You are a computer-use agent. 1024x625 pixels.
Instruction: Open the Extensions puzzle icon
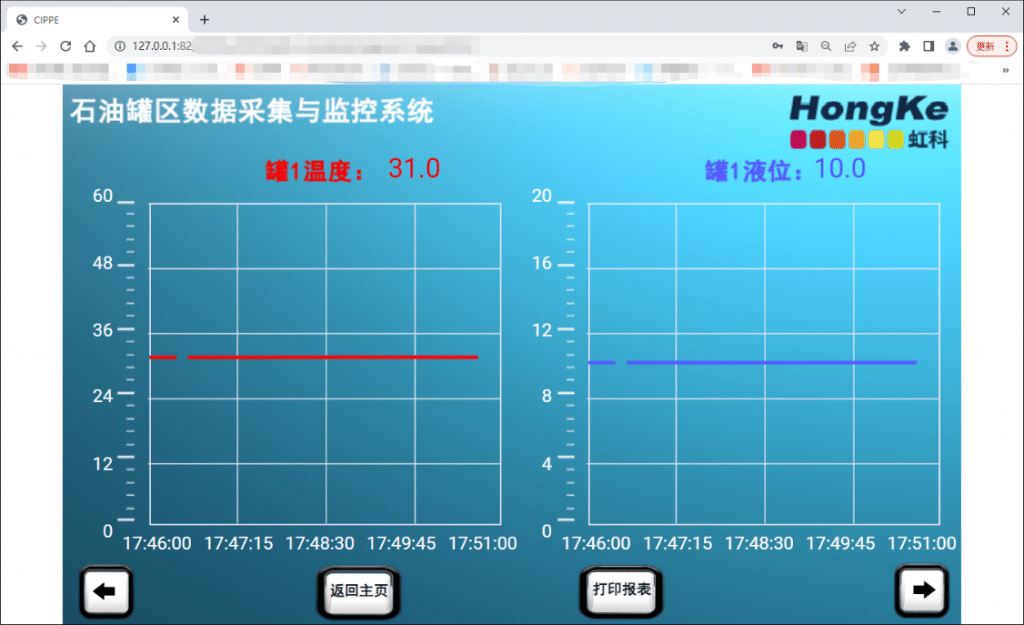pyautogui.click(x=904, y=46)
